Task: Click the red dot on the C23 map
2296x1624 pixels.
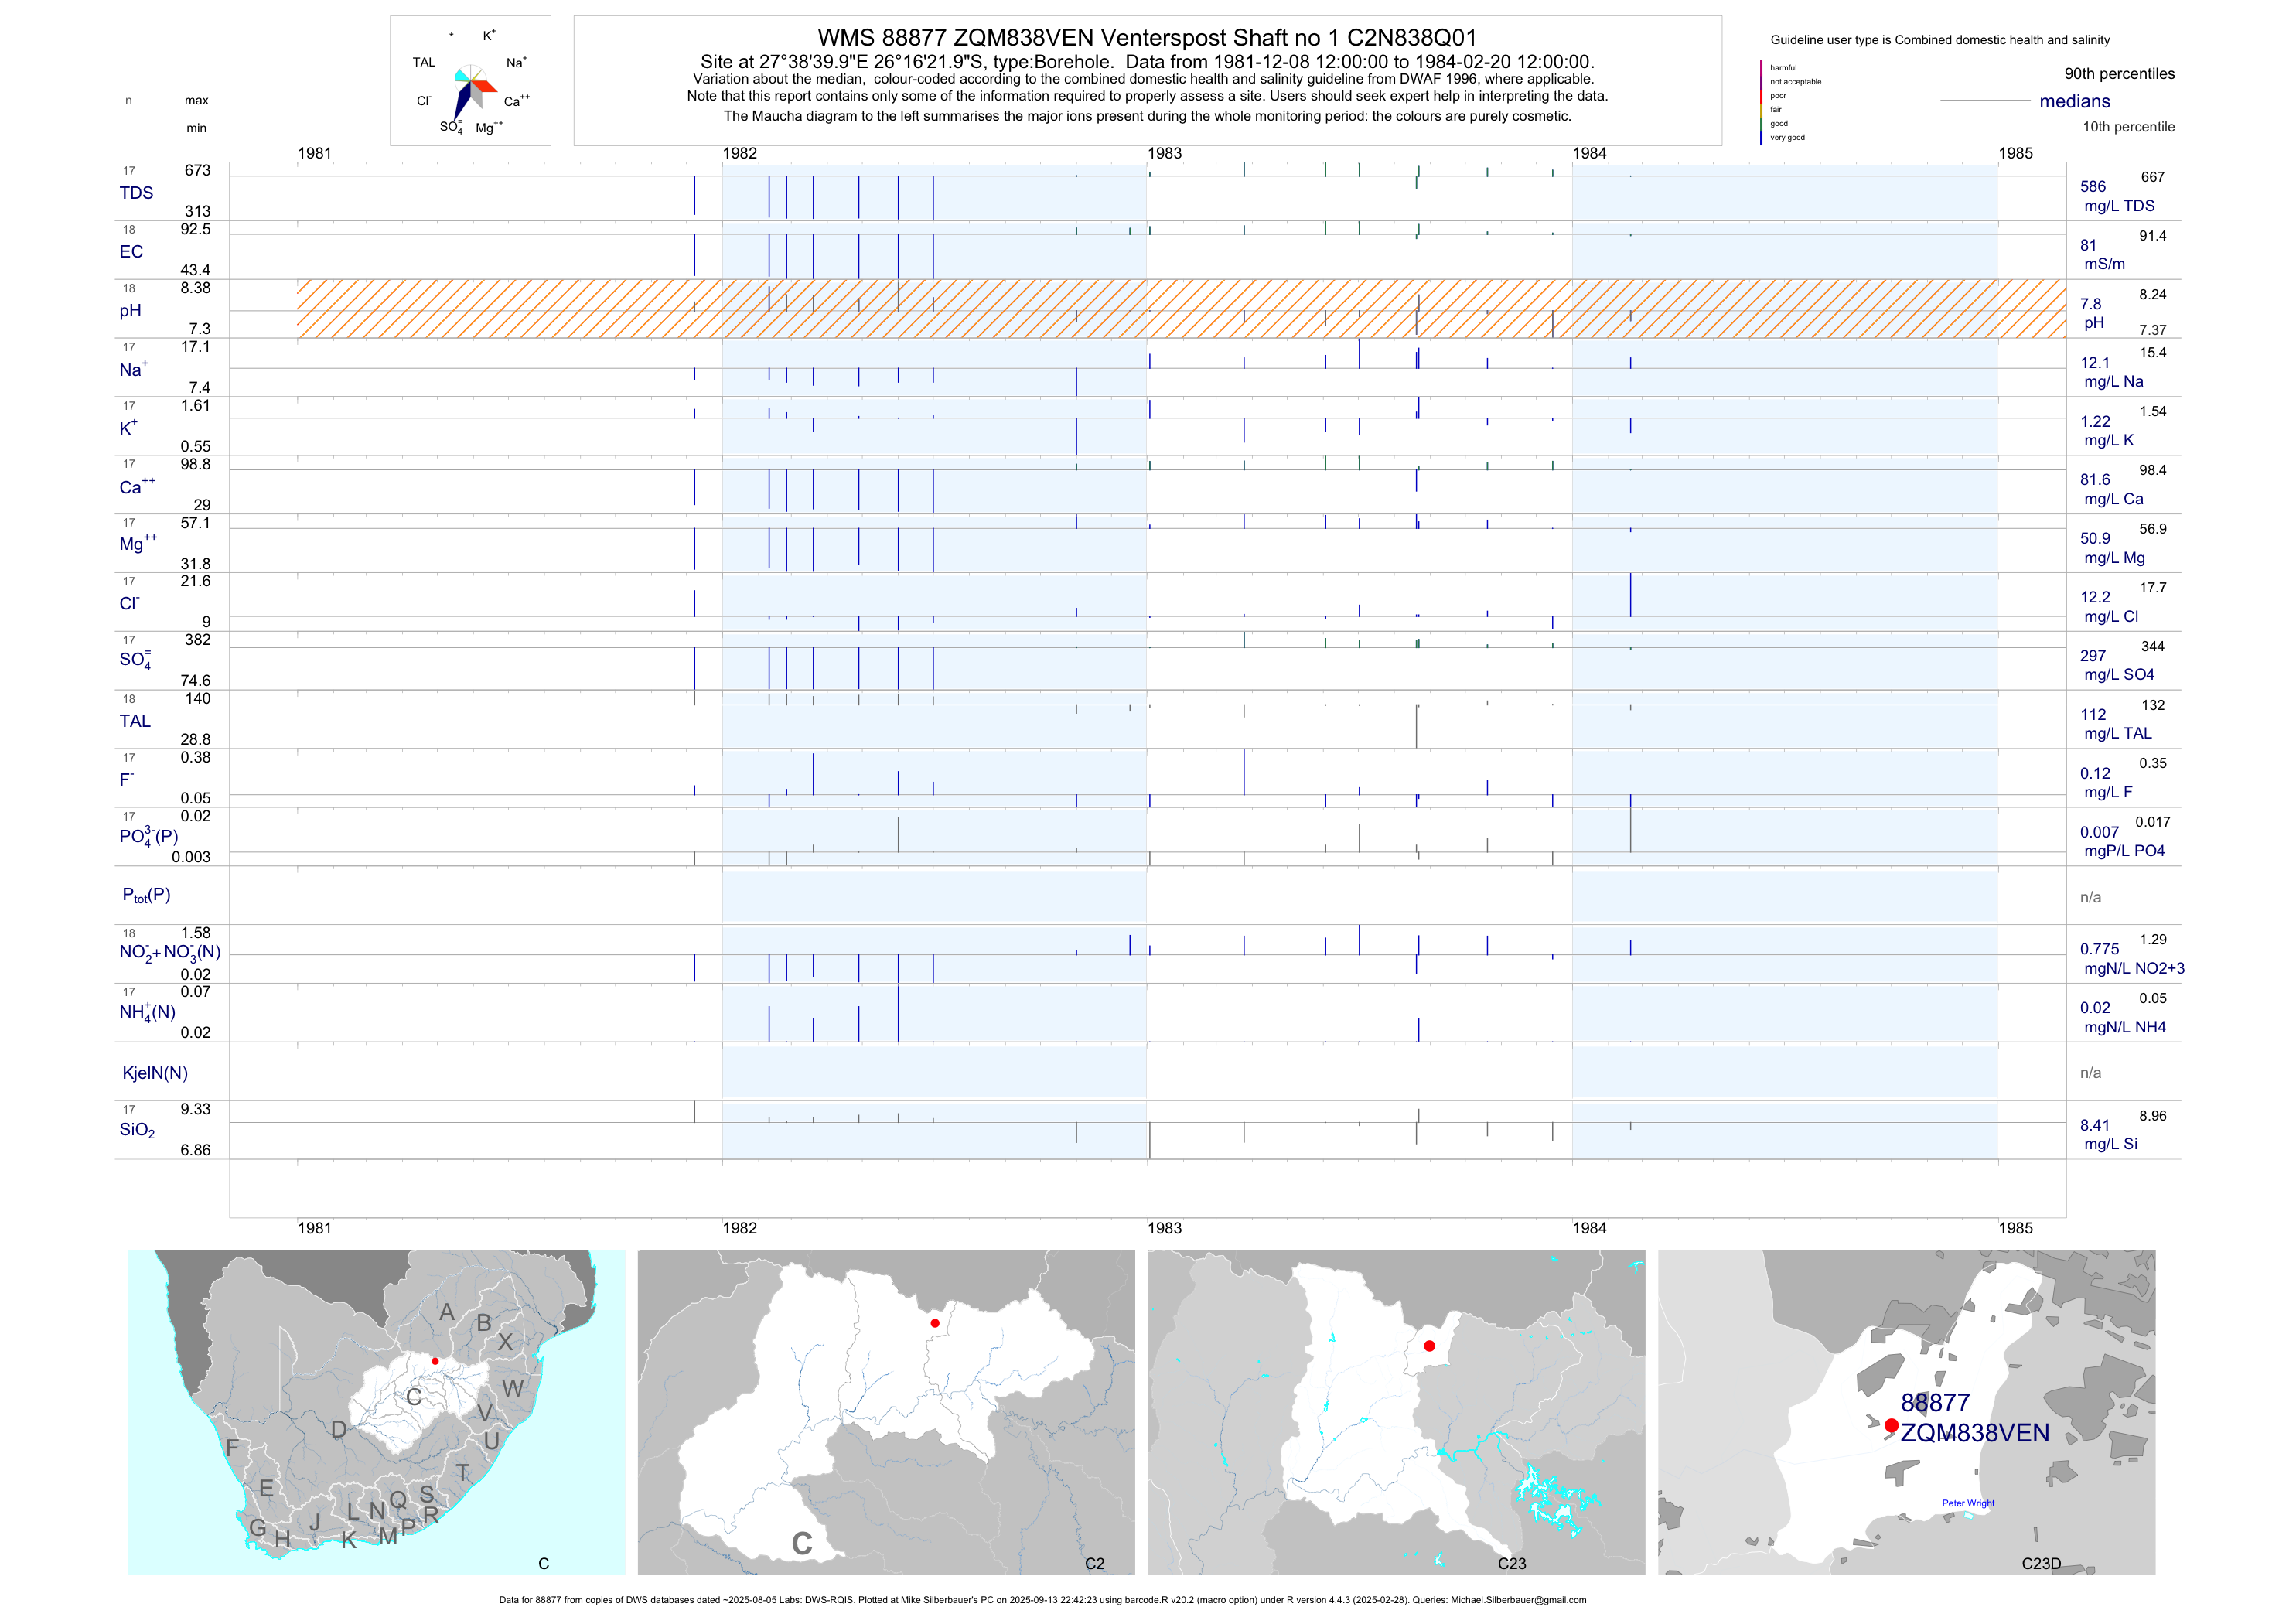Action: click(1429, 1346)
